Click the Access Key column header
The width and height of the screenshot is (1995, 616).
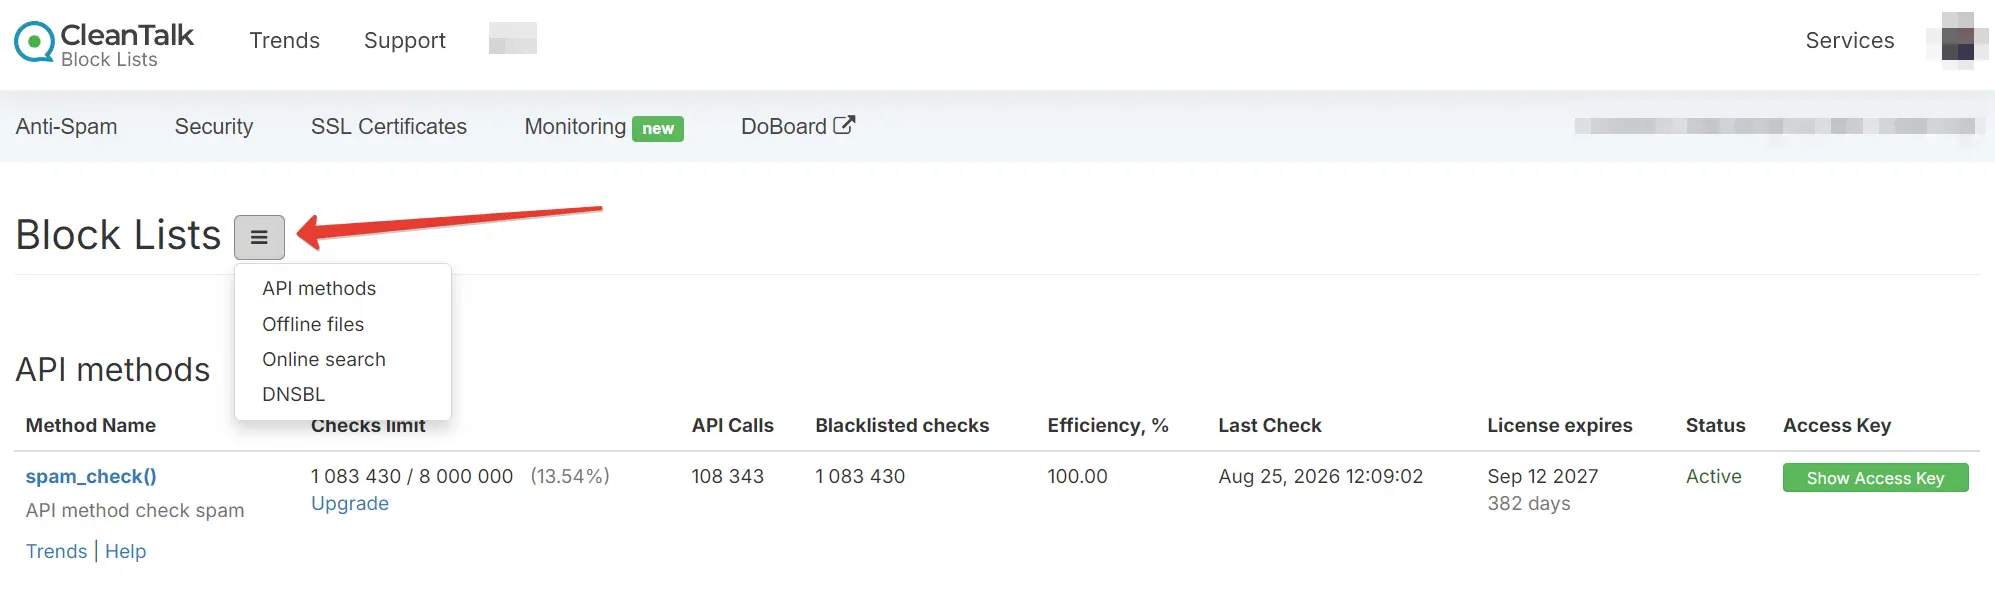[1836, 425]
